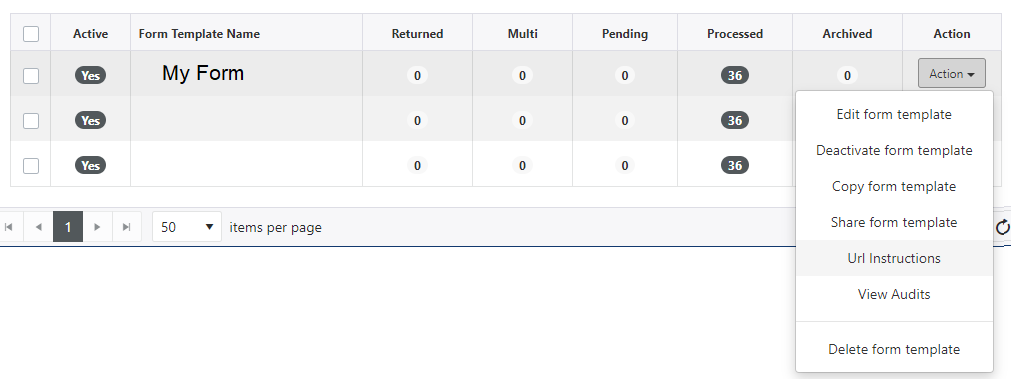Click page number 1 button
The height and width of the screenshot is (379, 1011).
(68, 227)
